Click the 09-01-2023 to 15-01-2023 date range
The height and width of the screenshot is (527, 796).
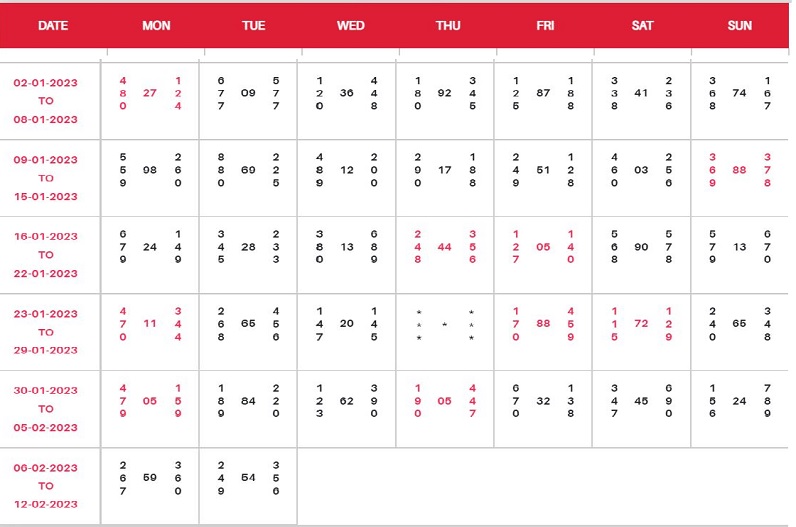(x=46, y=178)
